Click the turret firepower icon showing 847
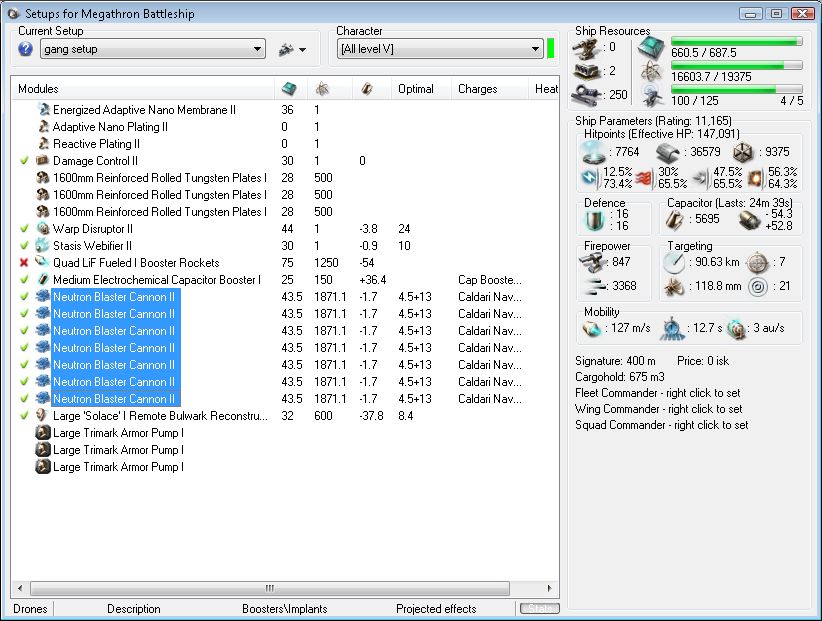822x621 pixels. [592, 262]
